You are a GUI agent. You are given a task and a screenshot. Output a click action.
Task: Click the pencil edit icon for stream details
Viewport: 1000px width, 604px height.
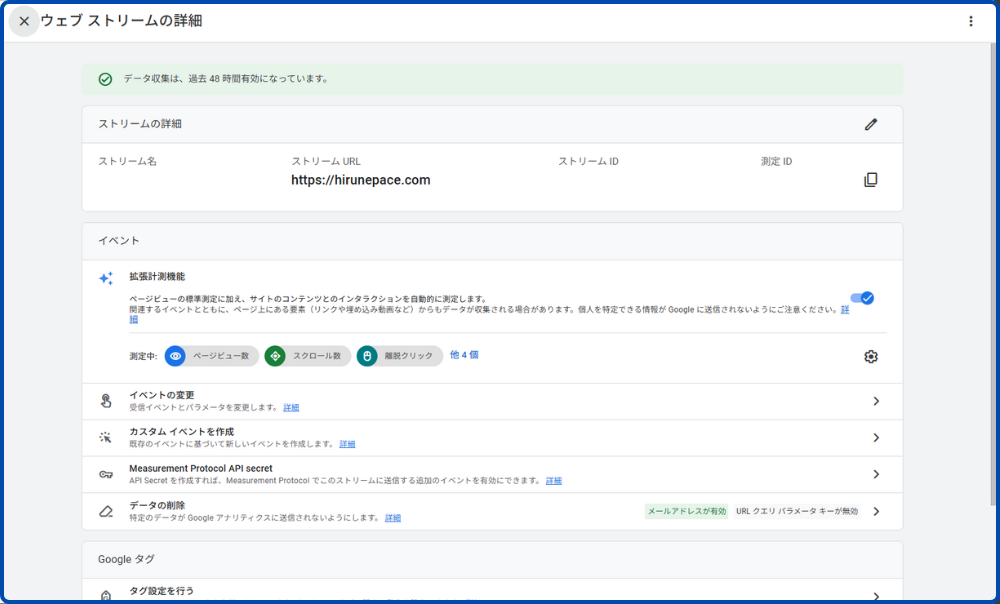pyautogui.click(x=871, y=125)
